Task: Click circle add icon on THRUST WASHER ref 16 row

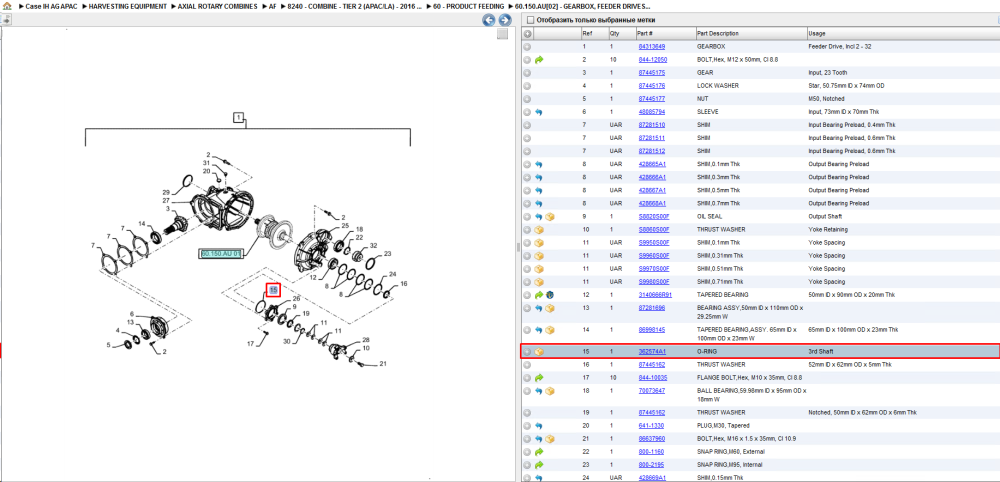Action: [527, 365]
